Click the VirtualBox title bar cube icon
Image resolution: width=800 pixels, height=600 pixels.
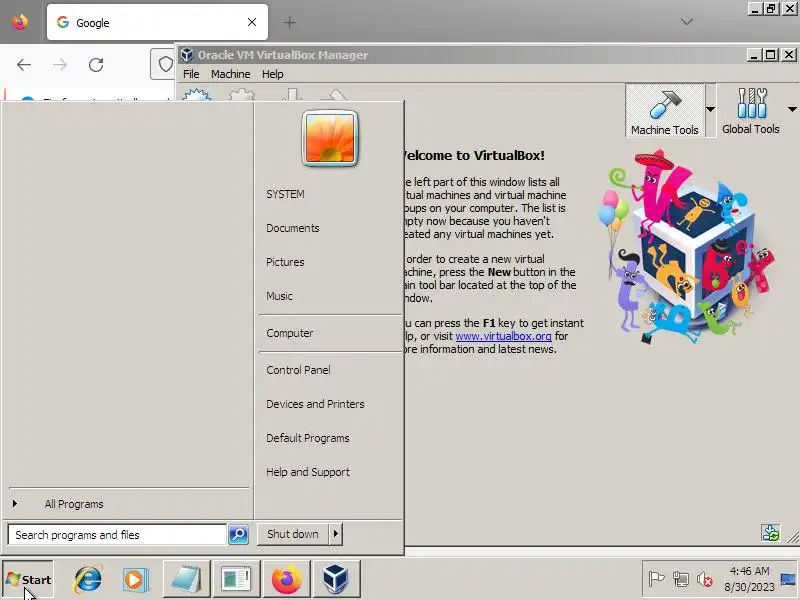(187, 55)
